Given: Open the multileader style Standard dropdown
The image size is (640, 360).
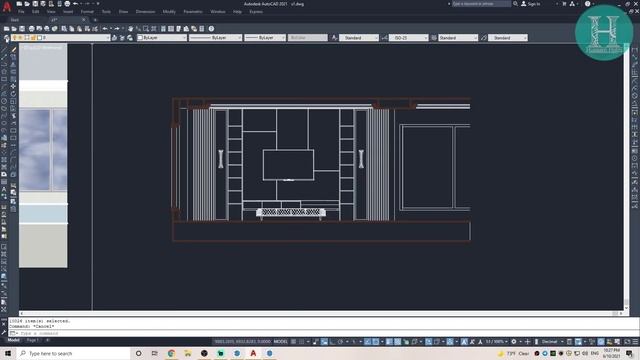Looking at the screenshot, I should pyautogui.click(x=508, y=38).
